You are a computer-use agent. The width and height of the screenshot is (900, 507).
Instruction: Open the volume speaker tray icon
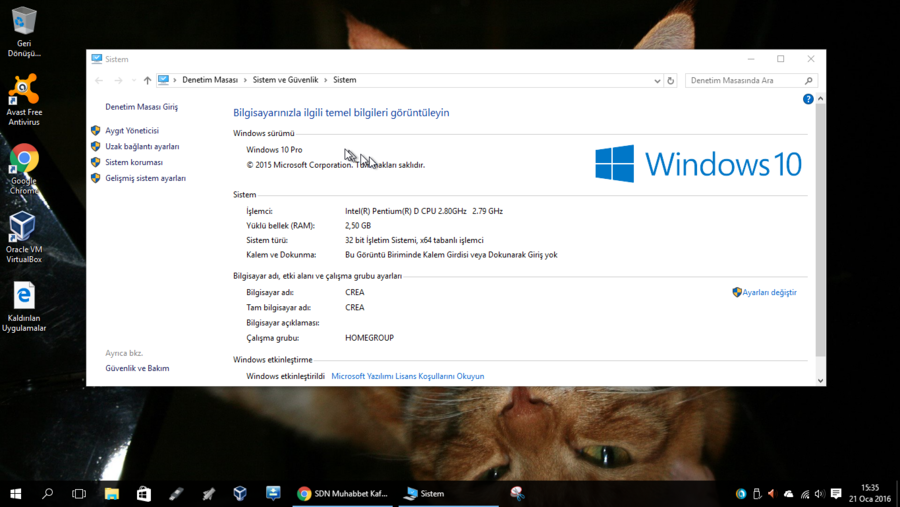pos(820,494)
